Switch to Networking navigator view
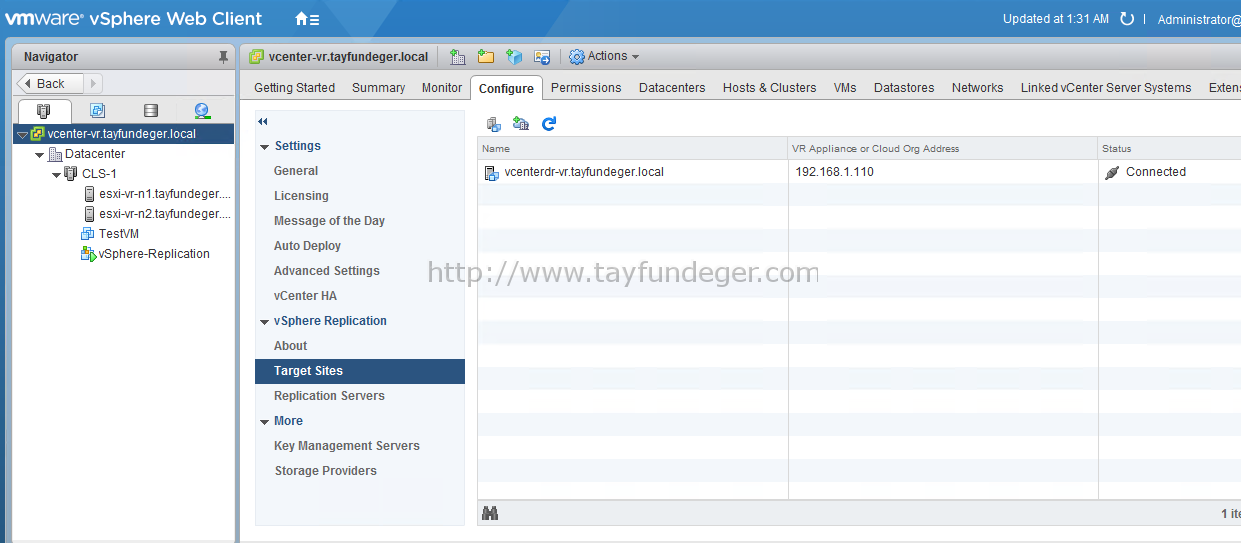 click(x=203, y=111)
